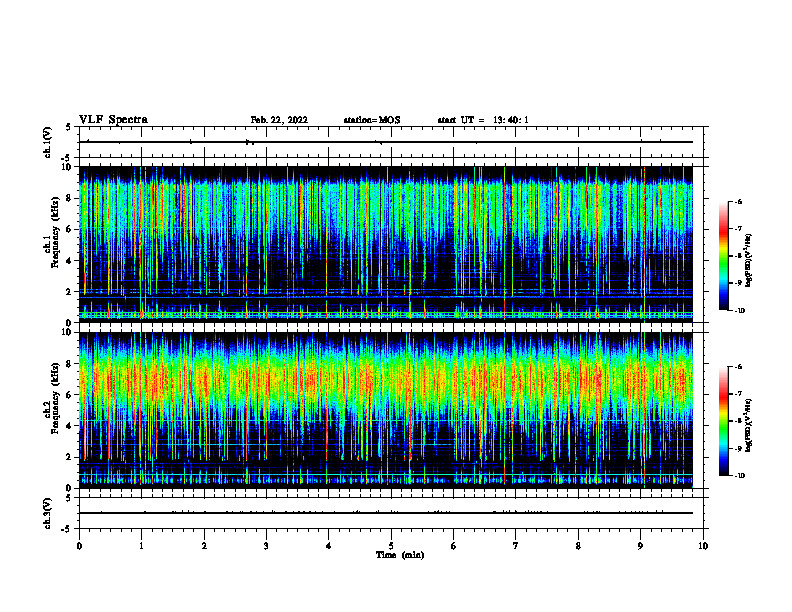This screenshot has width=792, height=612.
Task: Click the ch.1 voltage waveform trace
Action: (x=385, y=142)
